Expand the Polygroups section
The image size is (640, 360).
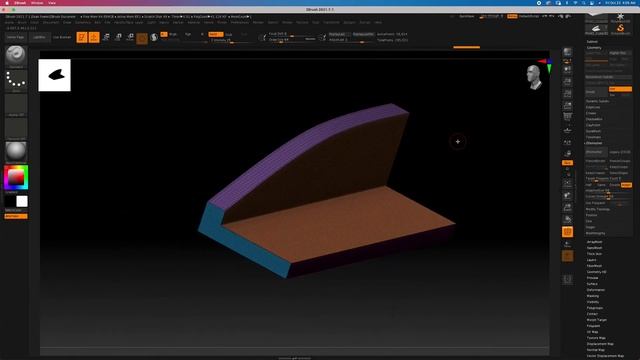tap(595, 308)
